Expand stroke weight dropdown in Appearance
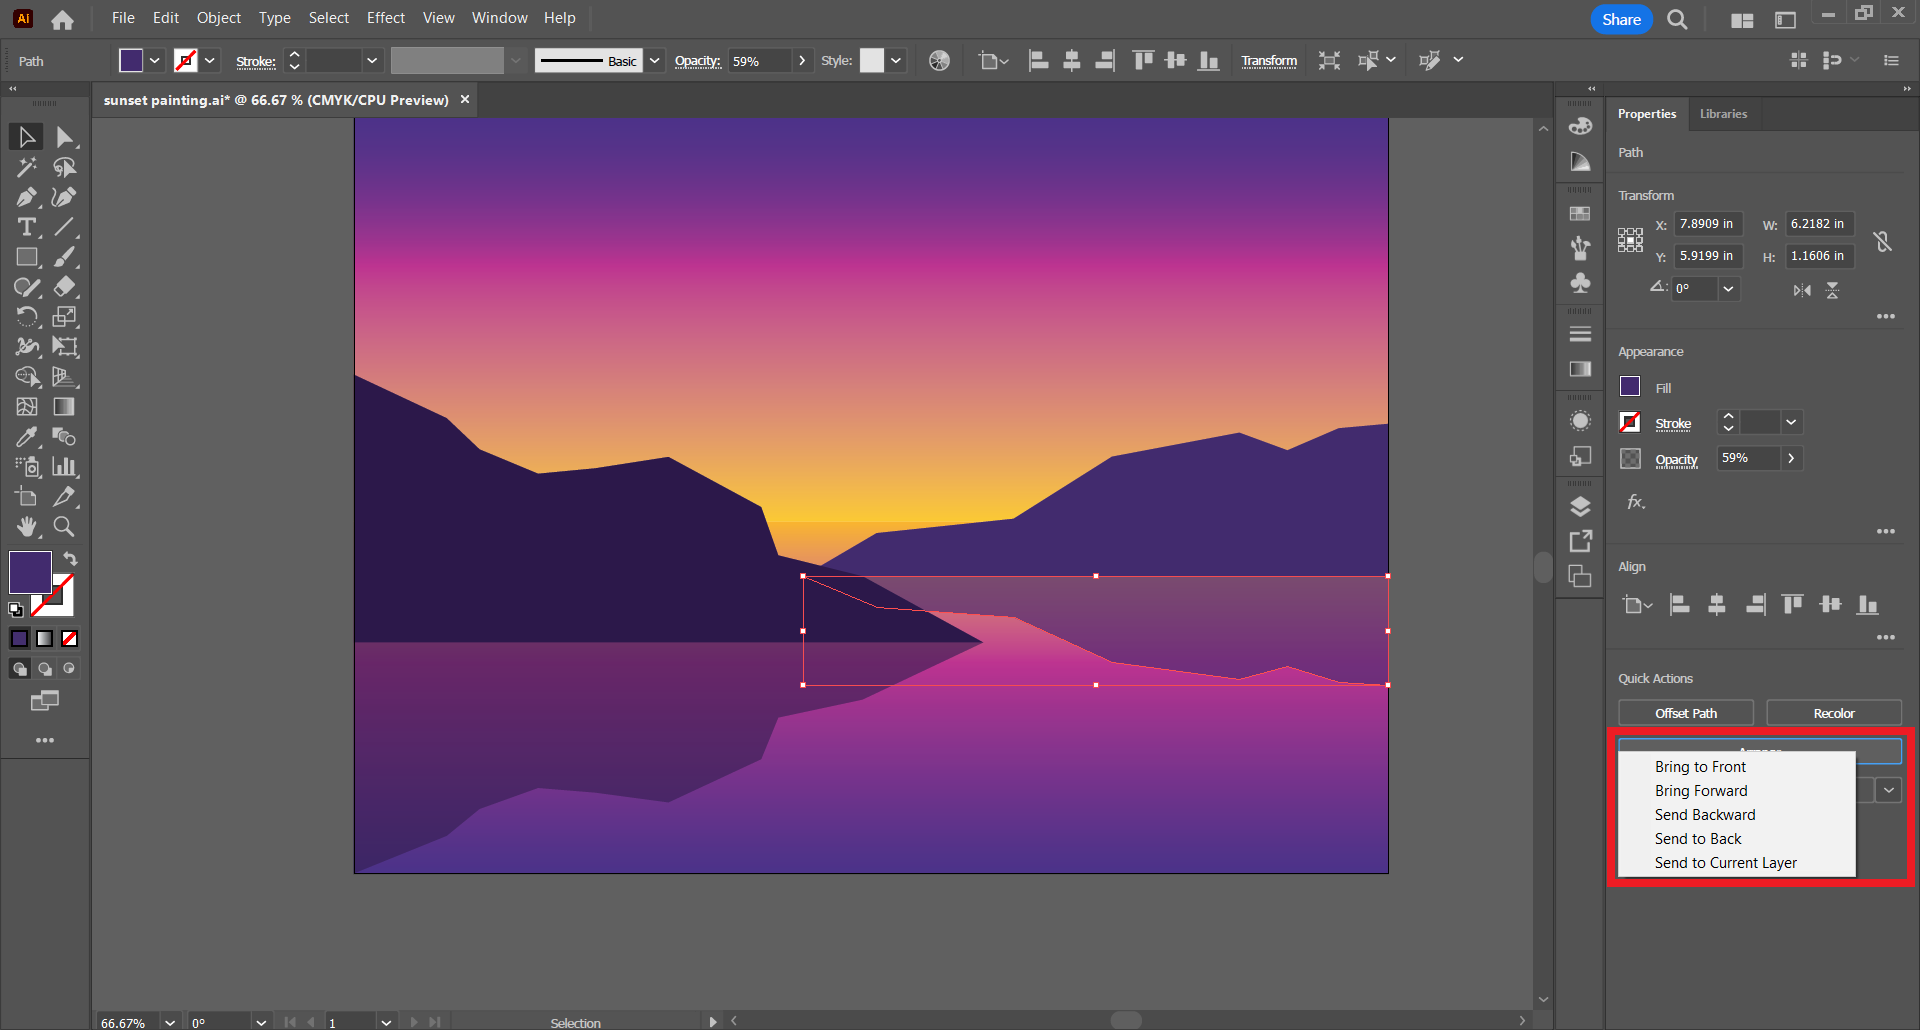 point(1791,423)
